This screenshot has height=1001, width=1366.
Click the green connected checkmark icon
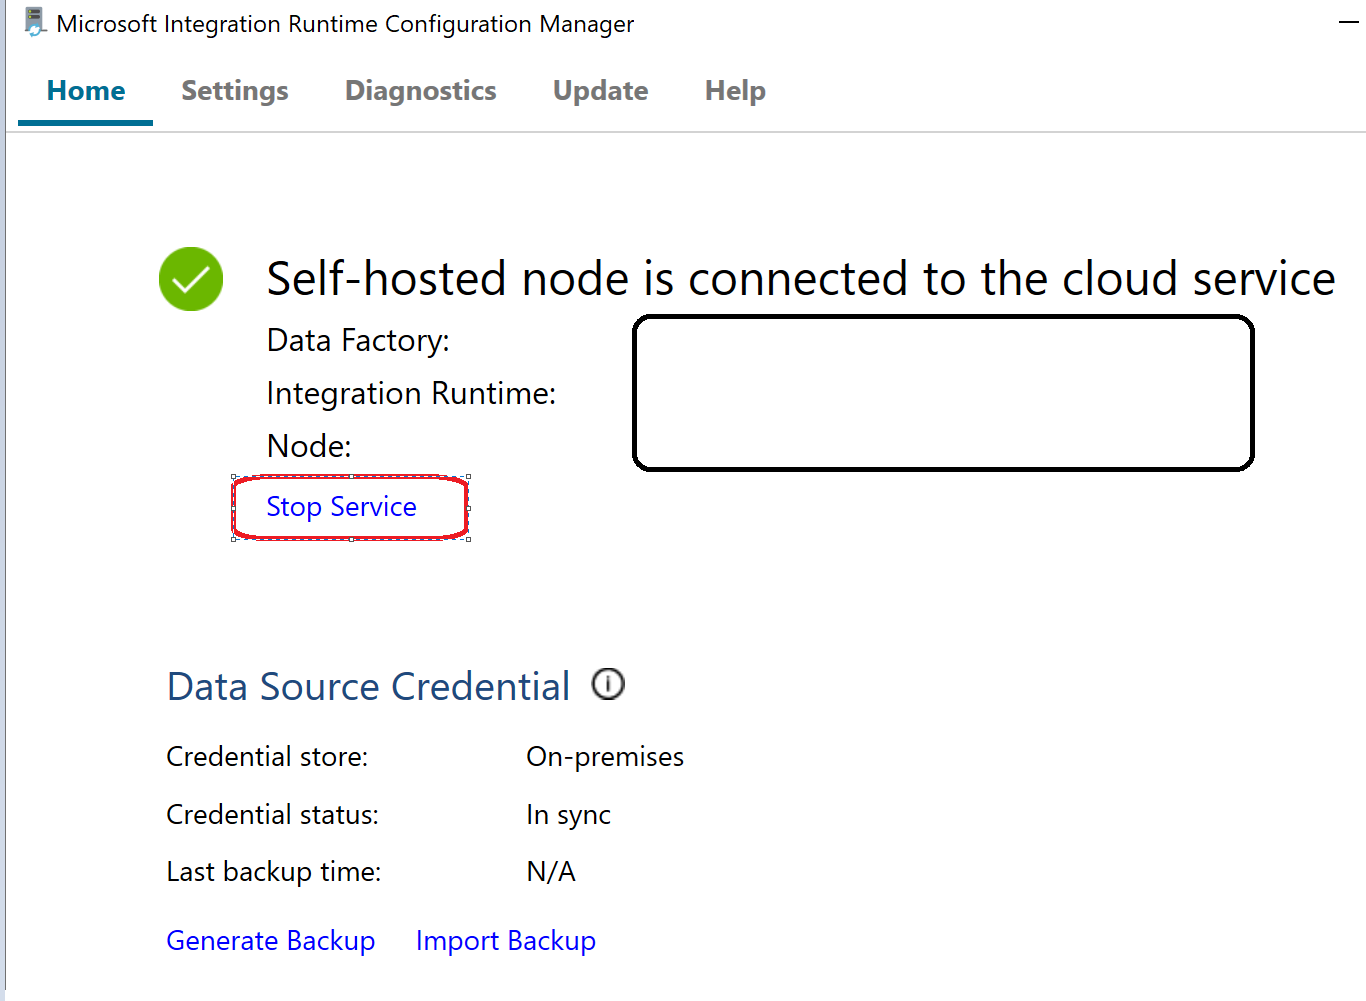click(x=191, y=279)
